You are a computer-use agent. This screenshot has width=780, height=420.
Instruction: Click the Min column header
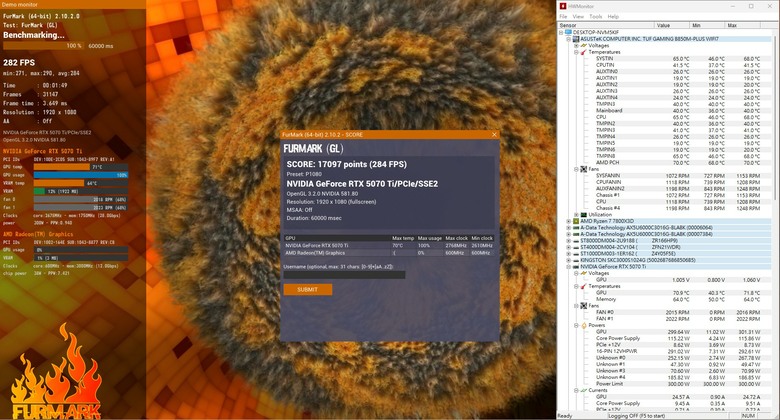coord(707,25)
